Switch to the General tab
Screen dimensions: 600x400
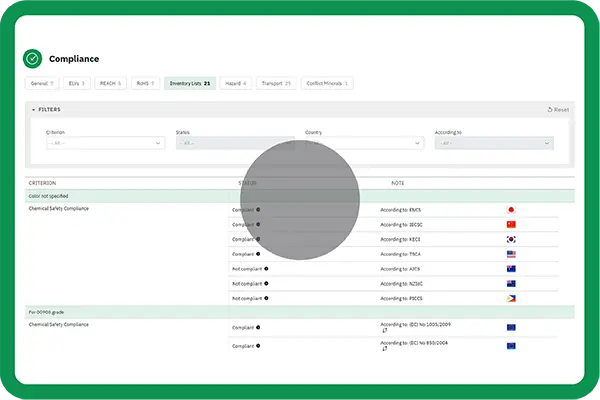[x=42, y=83]
